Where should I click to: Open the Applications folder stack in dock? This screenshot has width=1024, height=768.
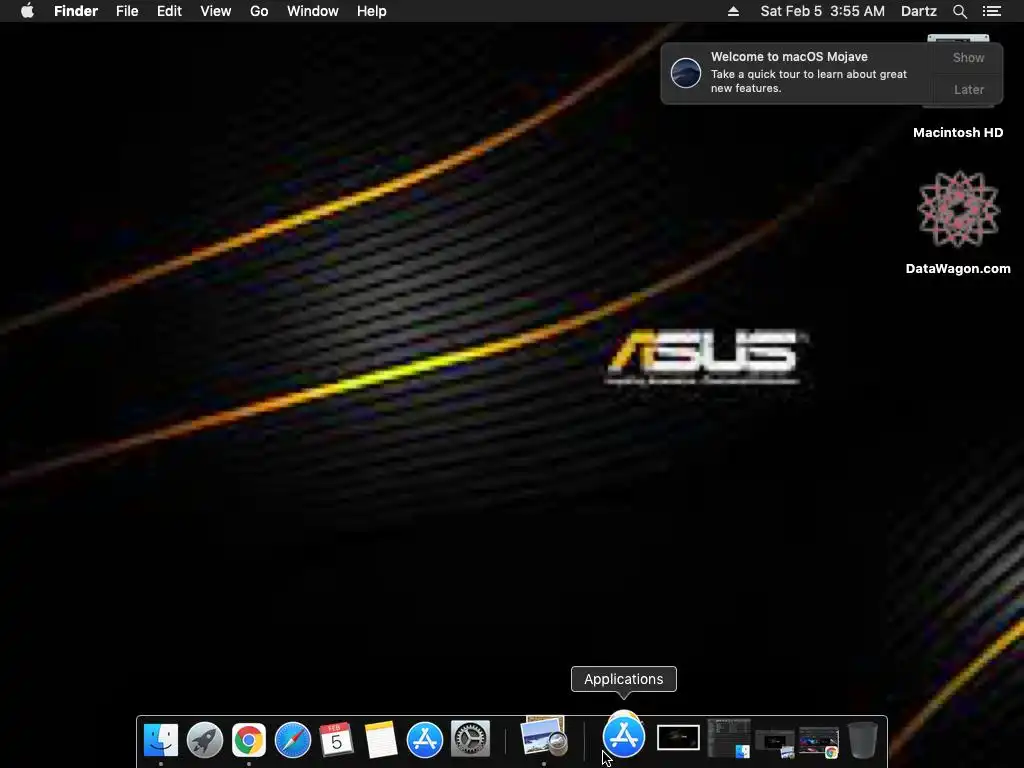[x=624, y=735]
